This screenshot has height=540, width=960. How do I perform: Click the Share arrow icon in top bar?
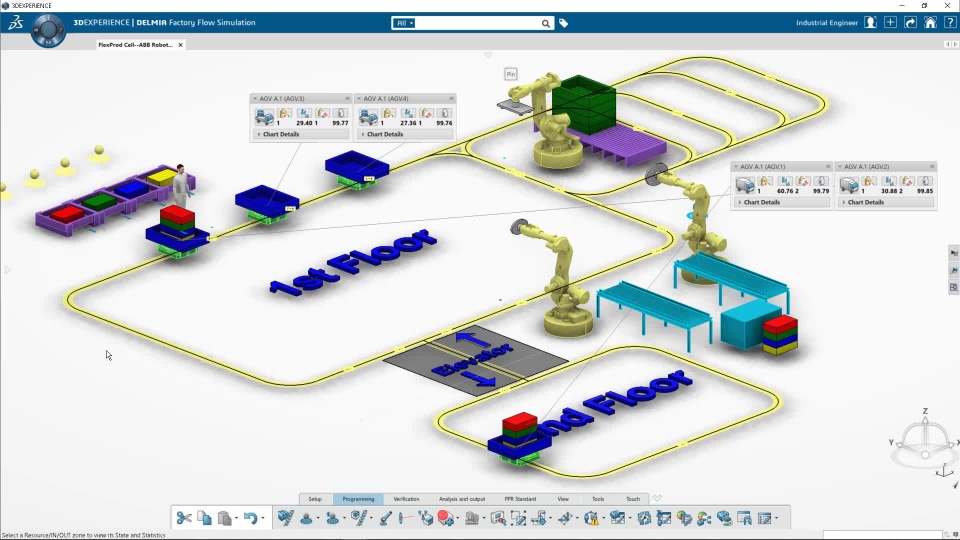point(910,23)
